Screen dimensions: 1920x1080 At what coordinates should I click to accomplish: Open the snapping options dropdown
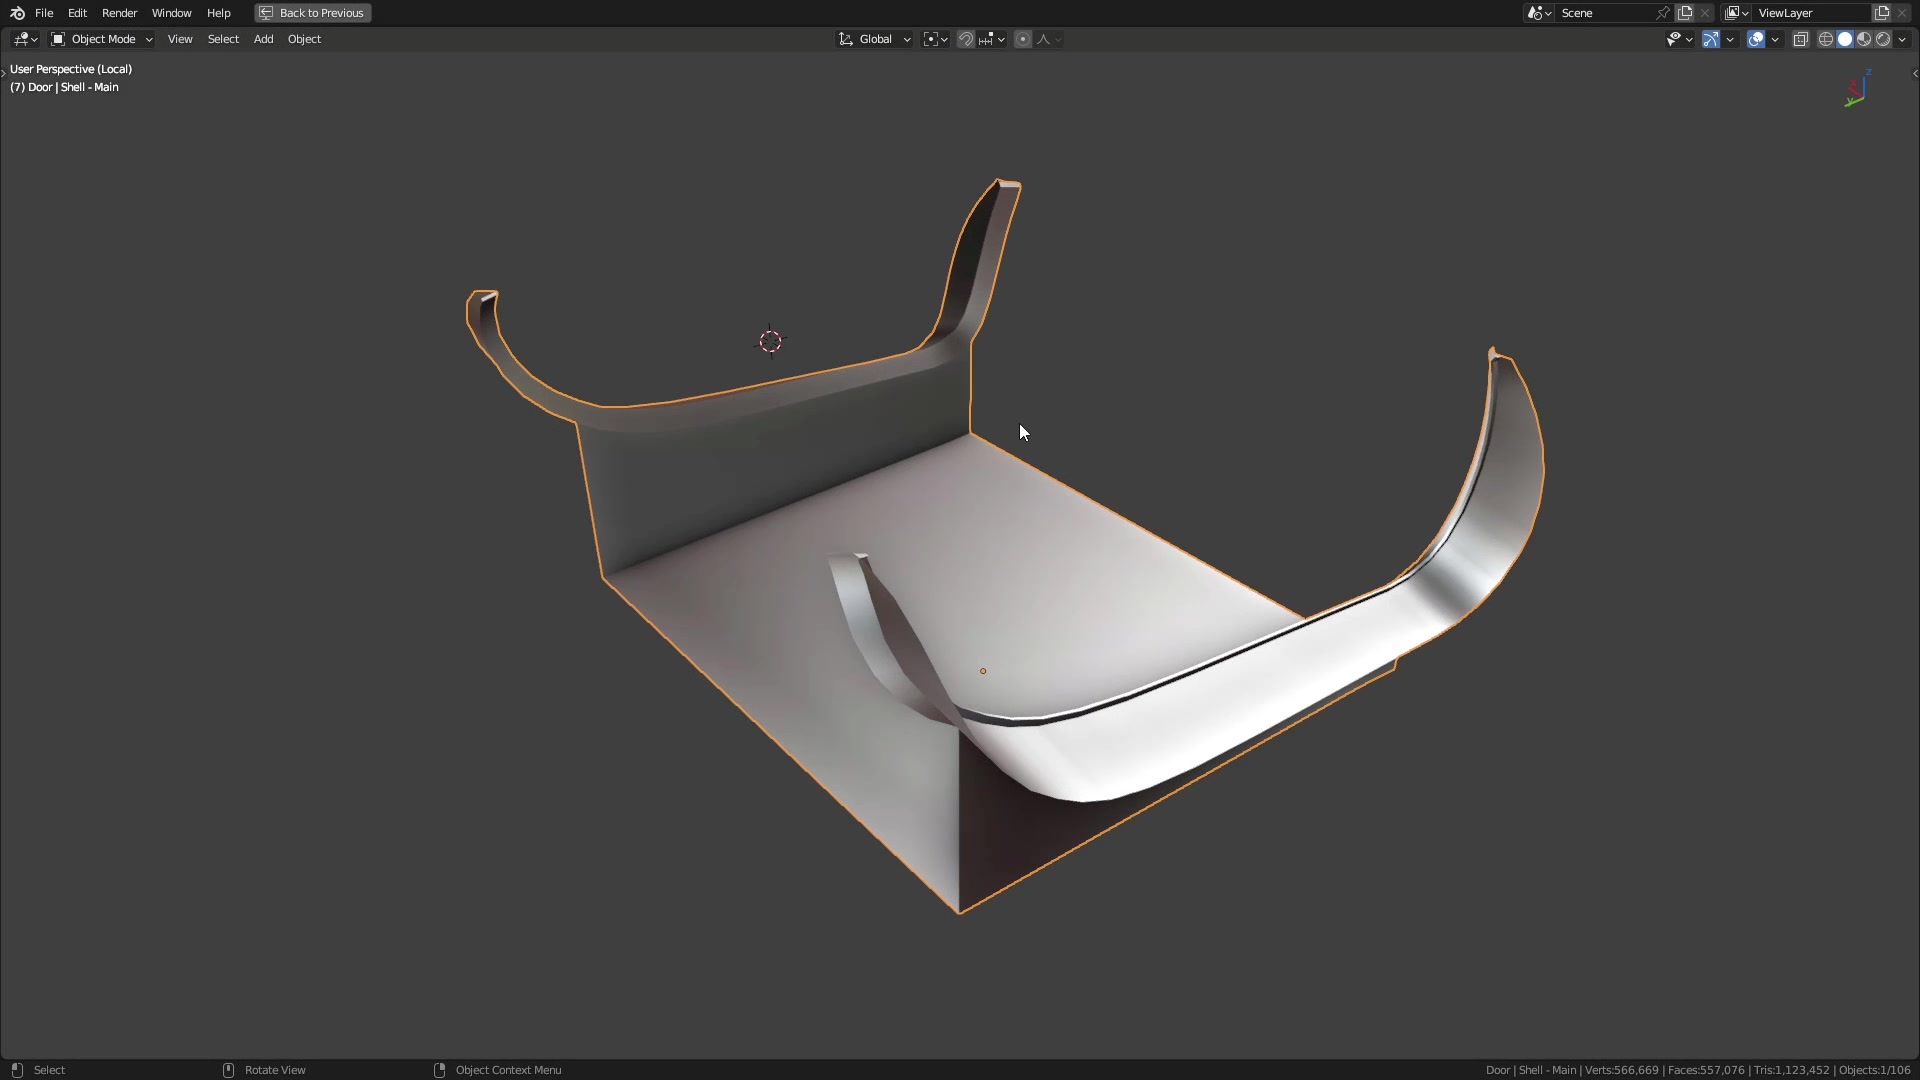(992, 39)
